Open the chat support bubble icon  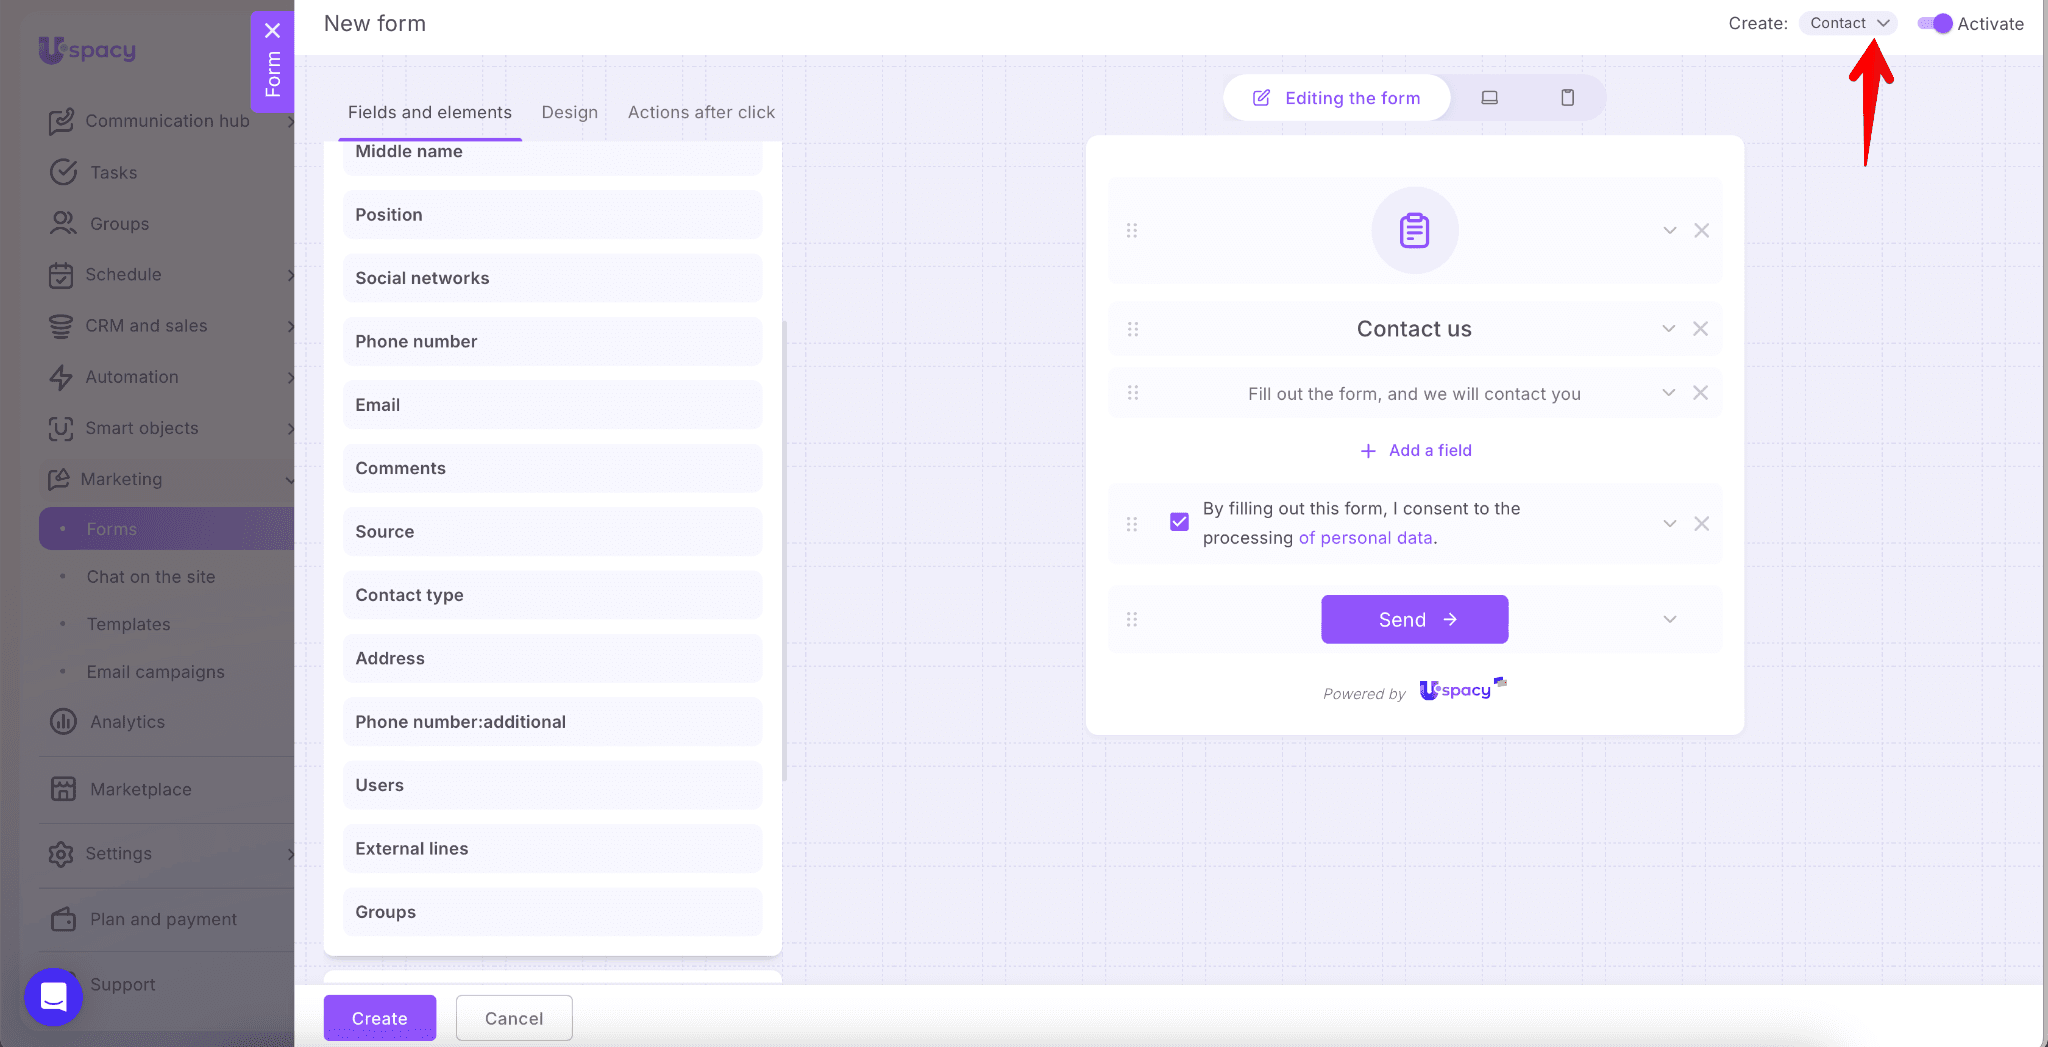53,996
